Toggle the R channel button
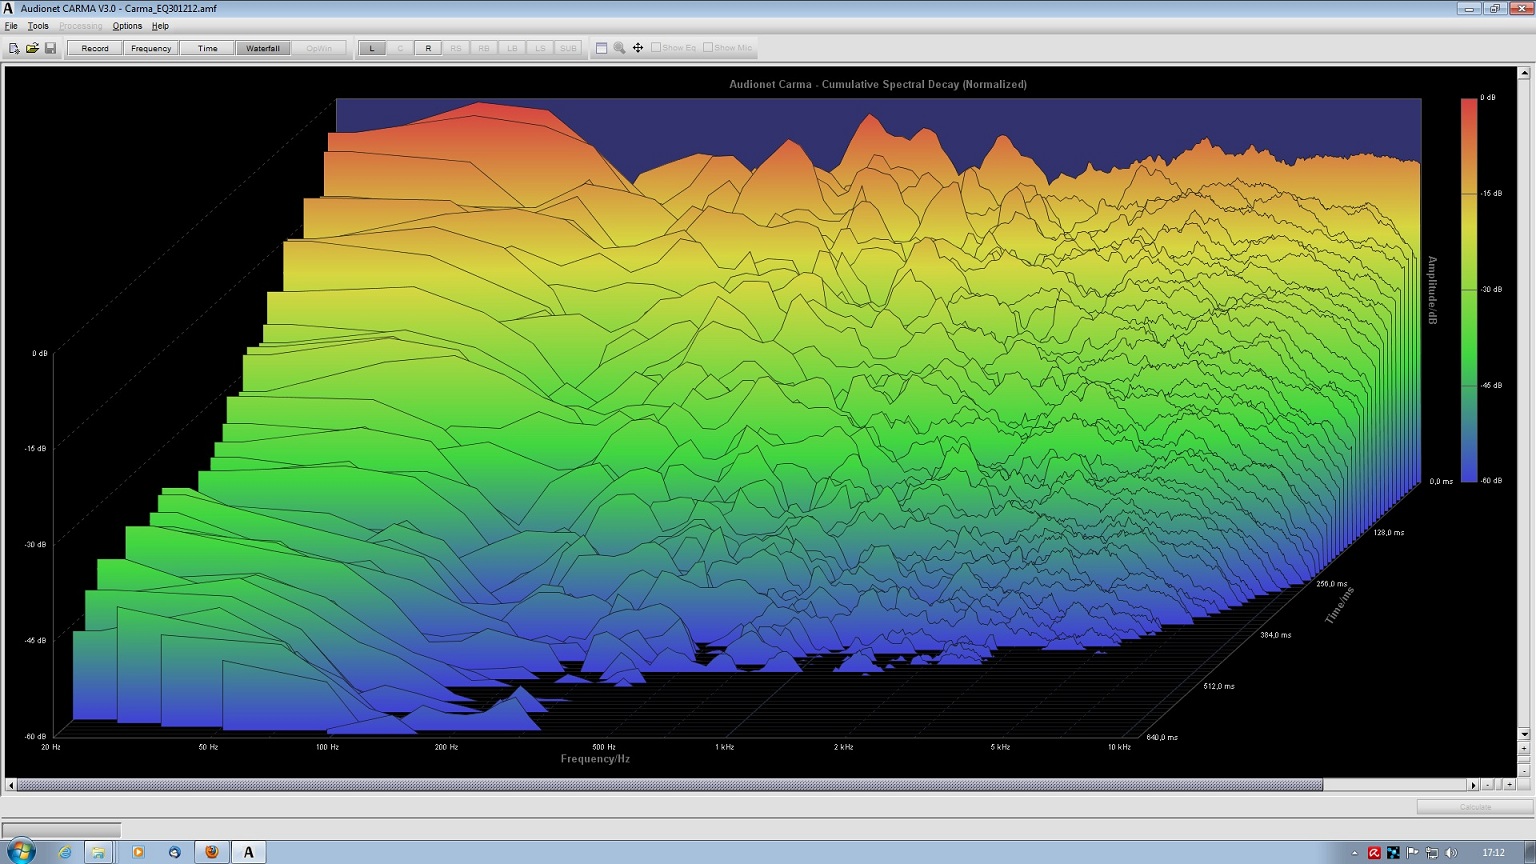The width and height of the screenshot is (1536, 864). pyautogui.click(x=428, y=48)
